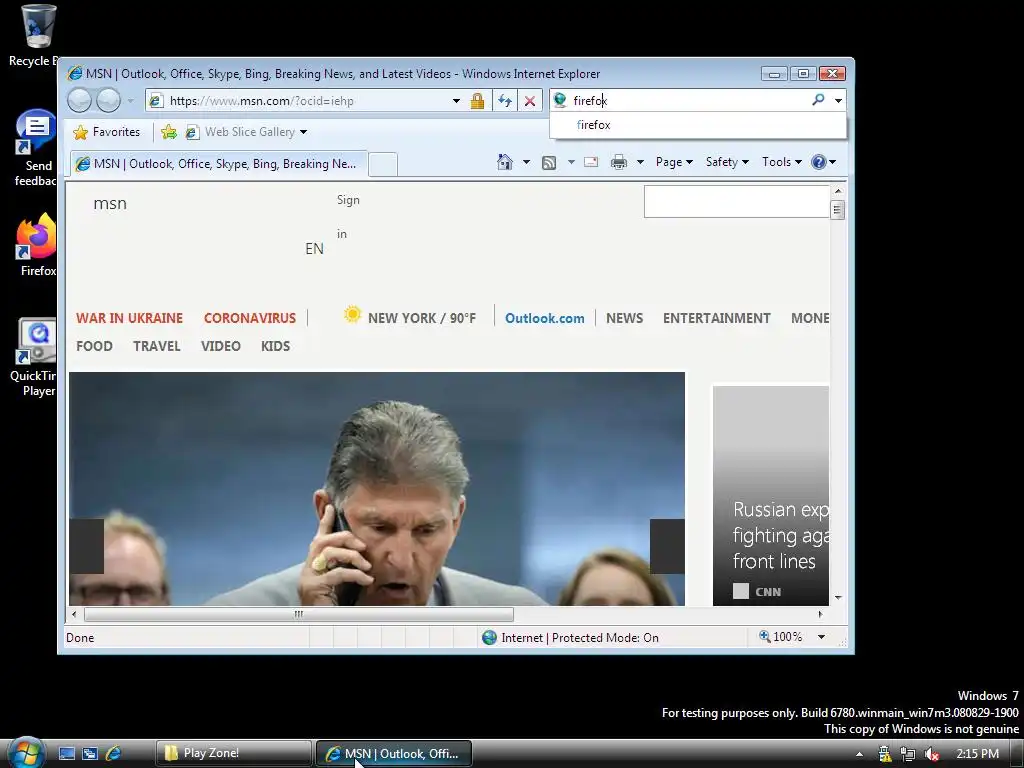Click the 100% zoom level button
The image size is (1024, 768).
tap(780, 637)
